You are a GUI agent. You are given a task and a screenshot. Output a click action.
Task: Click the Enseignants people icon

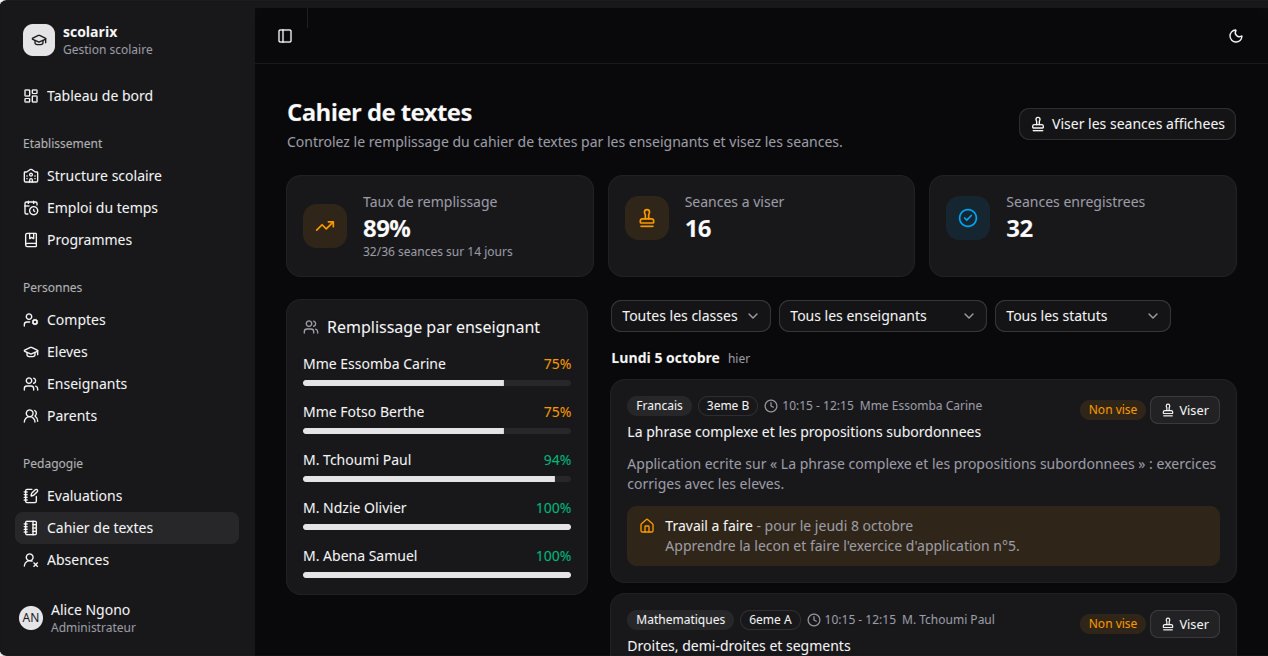[31, 384]
